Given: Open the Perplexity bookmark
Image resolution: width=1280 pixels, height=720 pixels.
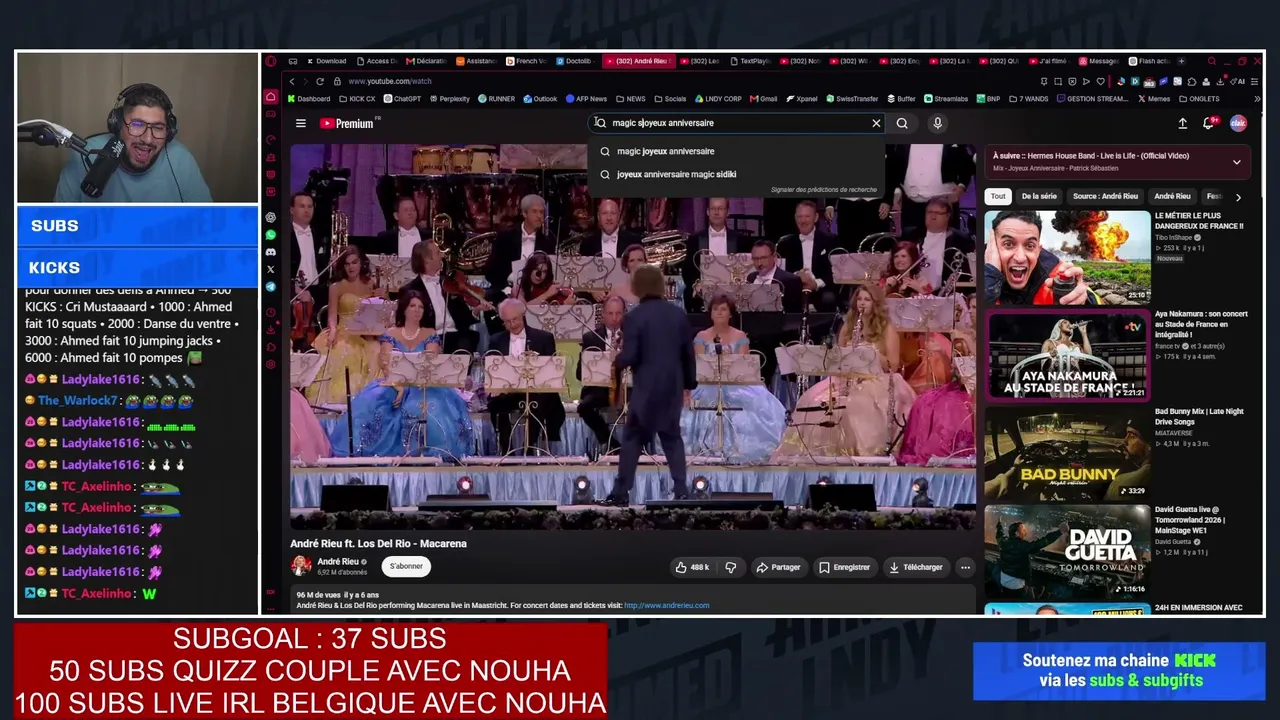Looking at the screenshot, I should tap(449, 99).
